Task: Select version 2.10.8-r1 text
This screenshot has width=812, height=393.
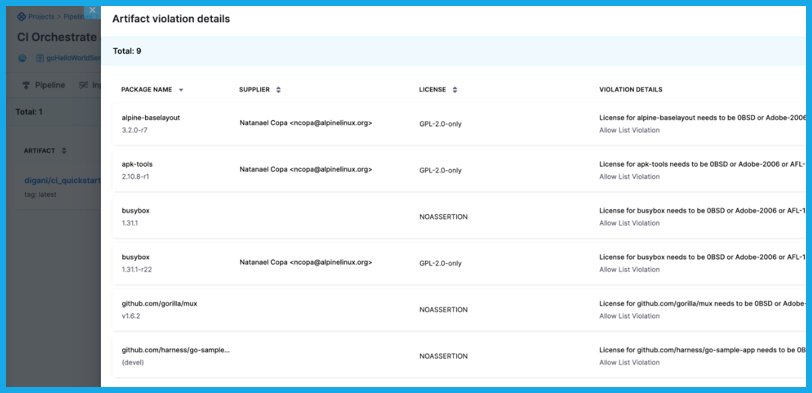Action: pyautogui.click(x=136, y=177)
